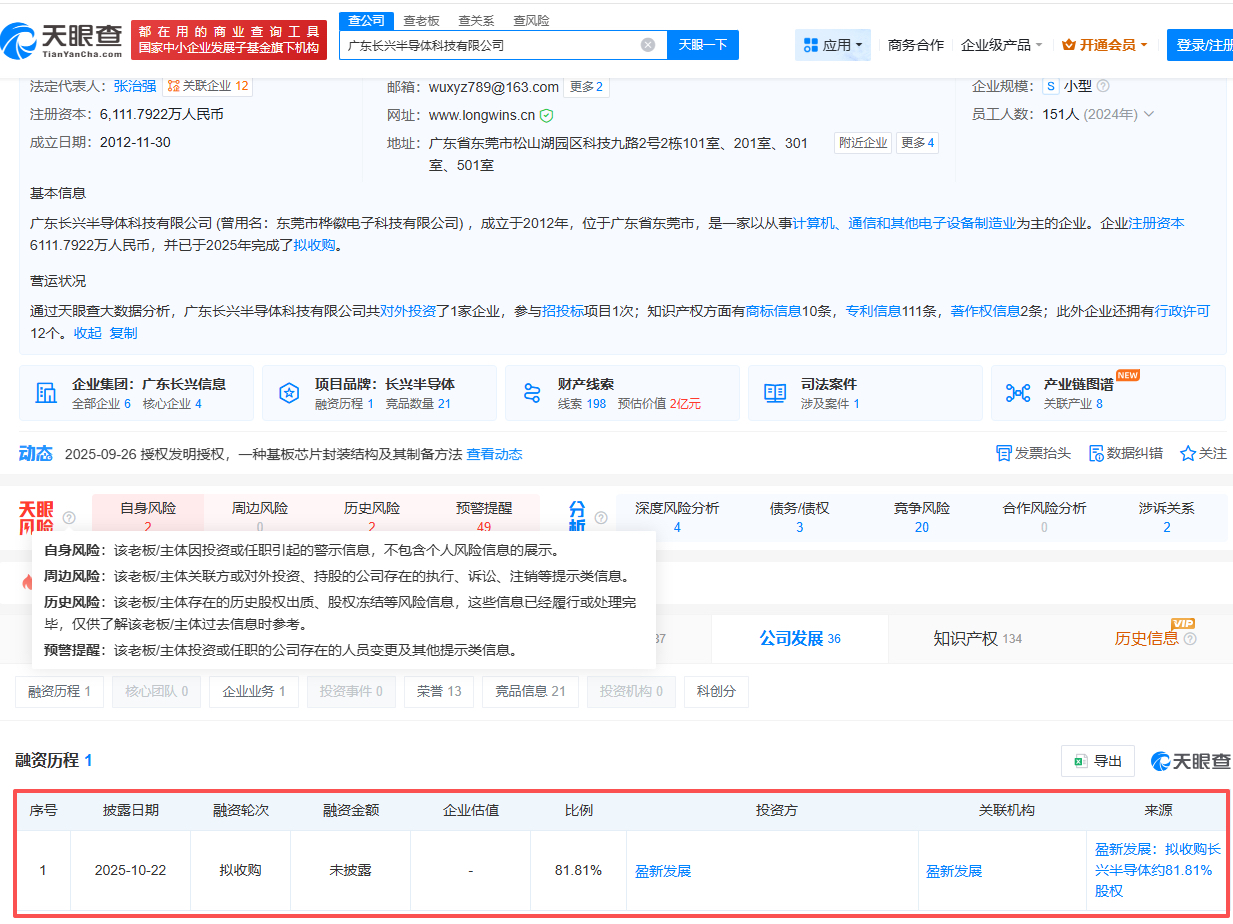Image resolution: width=1233 pixels, height=924 pixels.
Task: Open the 企业级产品 dropdown
Action: click(x=1001, y=45)
